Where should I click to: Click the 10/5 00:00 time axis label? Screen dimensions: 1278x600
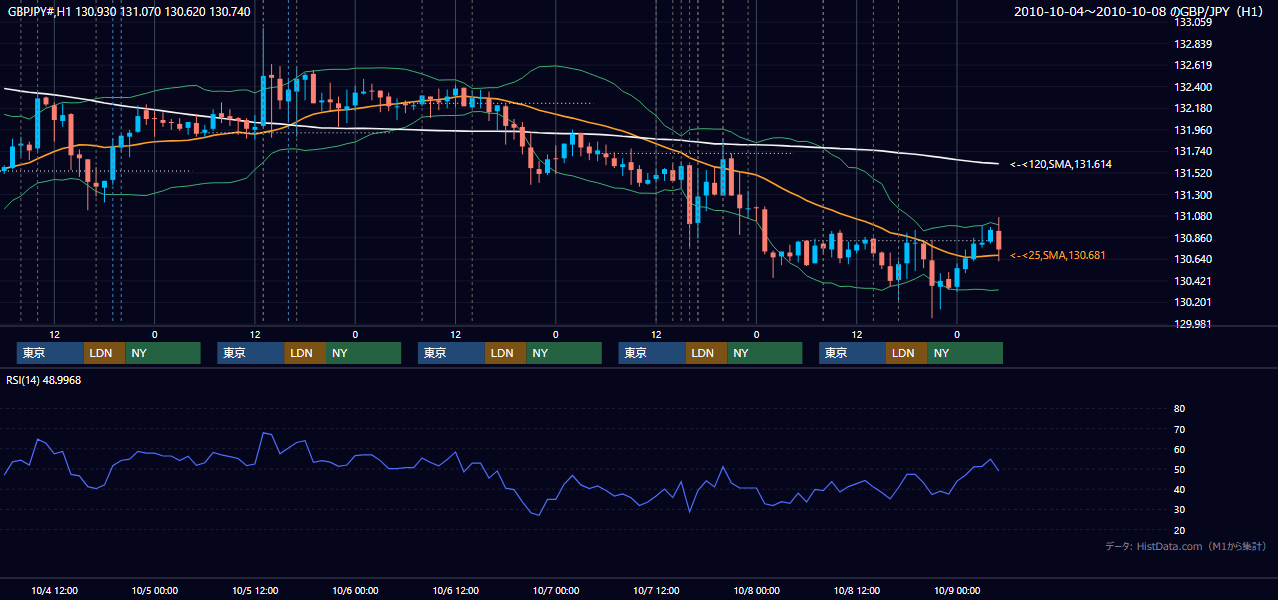155,591
